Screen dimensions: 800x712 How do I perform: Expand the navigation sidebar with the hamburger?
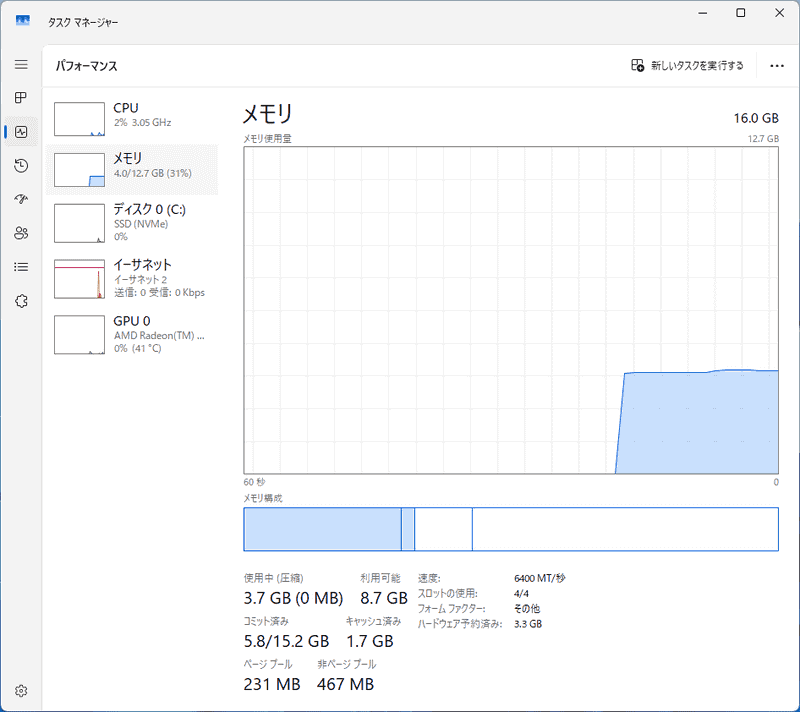(20, 64)
